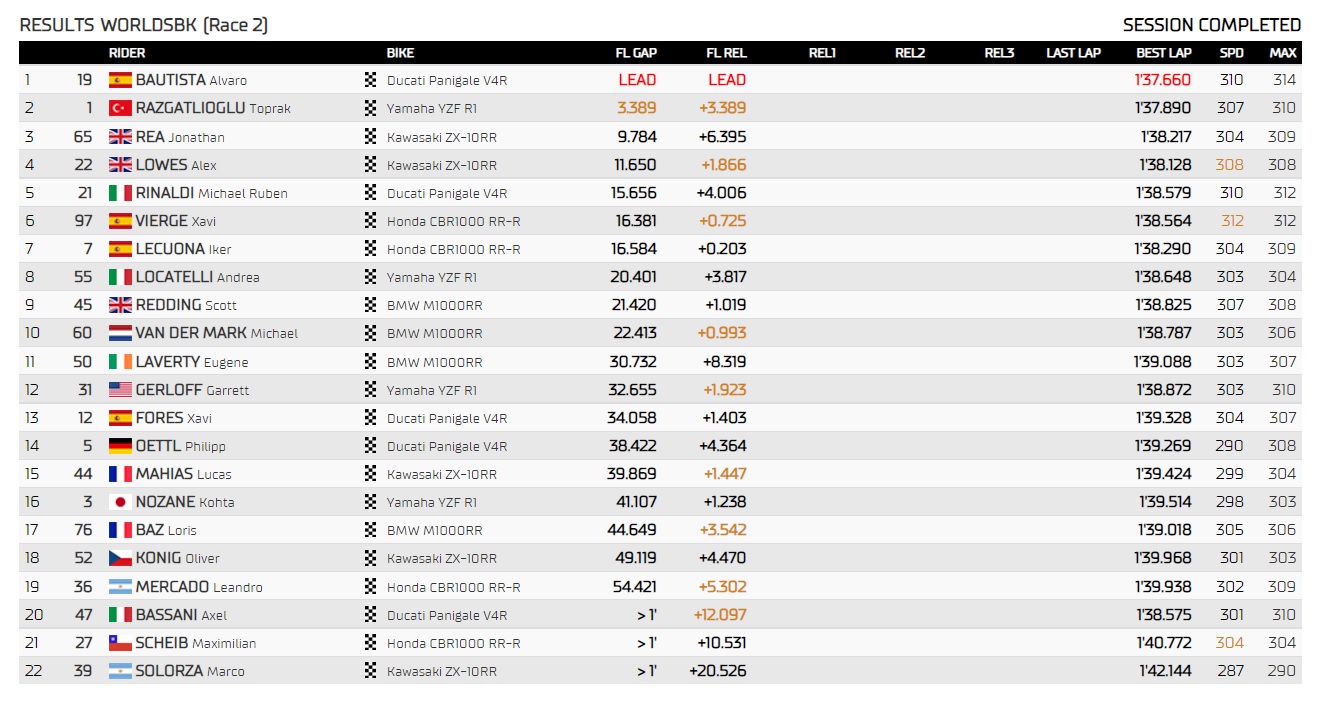
Task: Click the Japanese flag next to NOZANE
Action: pos(120,502)
